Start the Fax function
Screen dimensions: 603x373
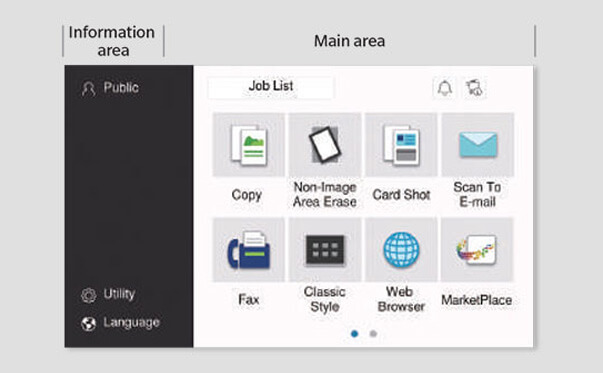tap(248, 250)
